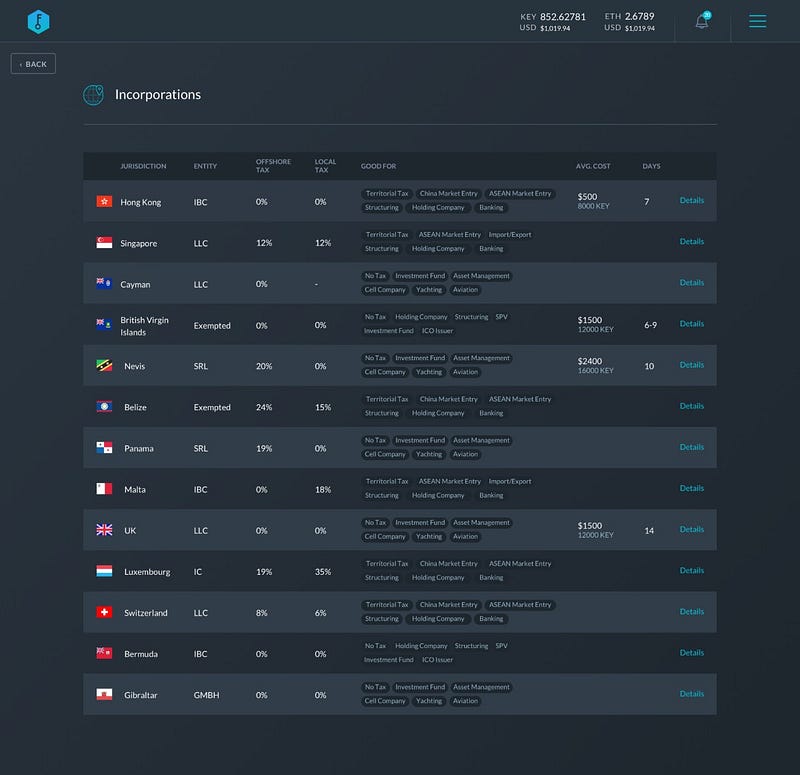Open Details for Singapore
Image resolution: width=800 pixels, height=775 pixels.
click(x=691, y=241)
